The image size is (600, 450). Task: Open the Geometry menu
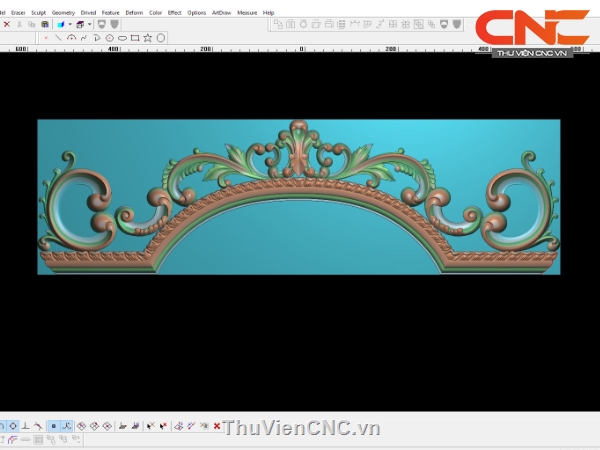tap(63, 13)
